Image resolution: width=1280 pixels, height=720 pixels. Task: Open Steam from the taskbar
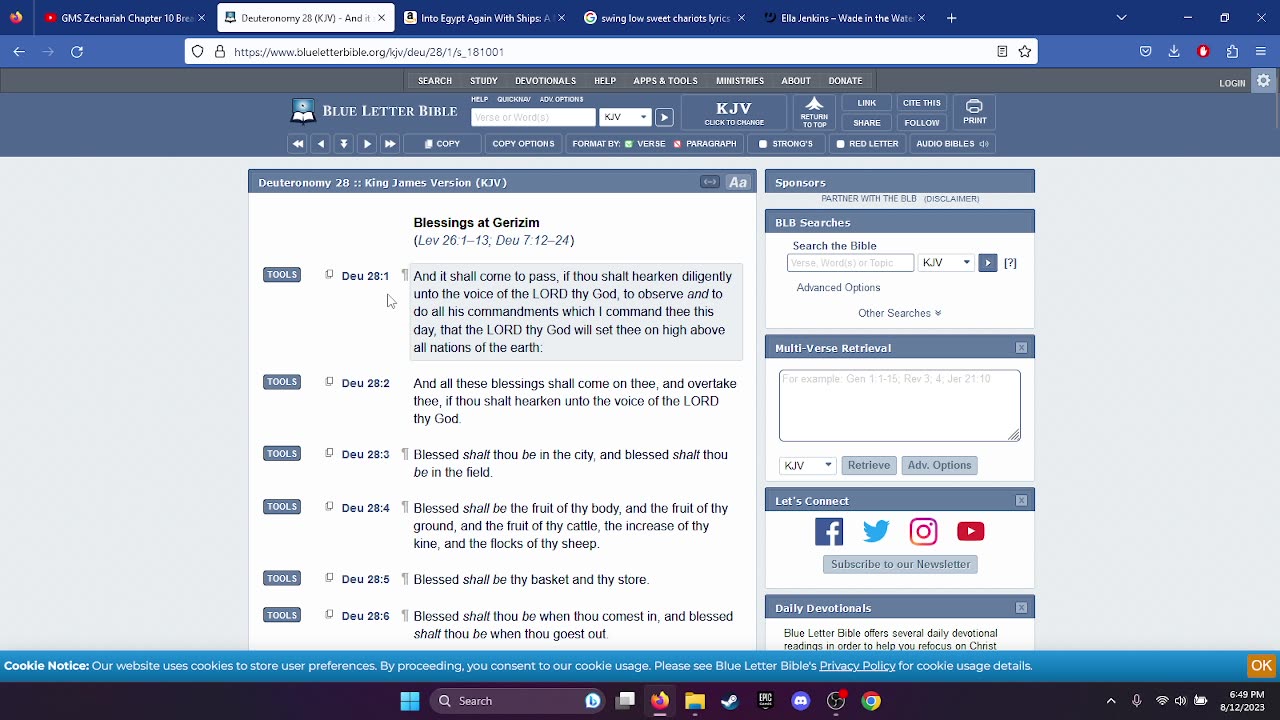click(730, 701)
